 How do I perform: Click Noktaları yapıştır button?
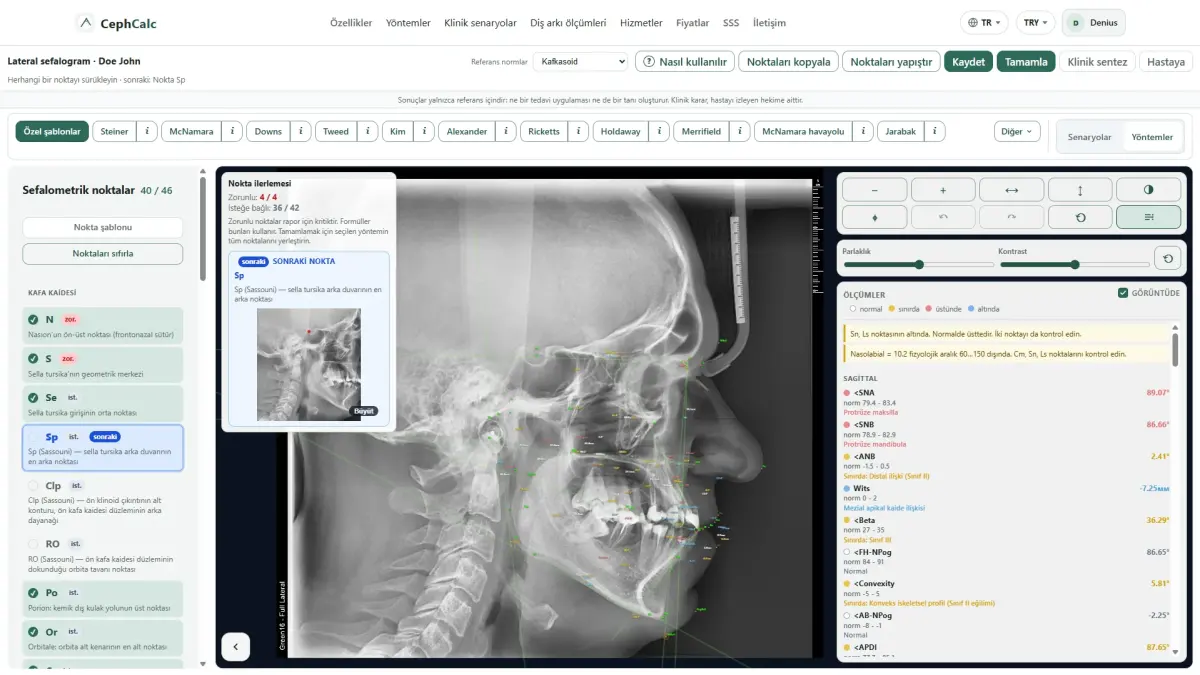click(891, 61)
